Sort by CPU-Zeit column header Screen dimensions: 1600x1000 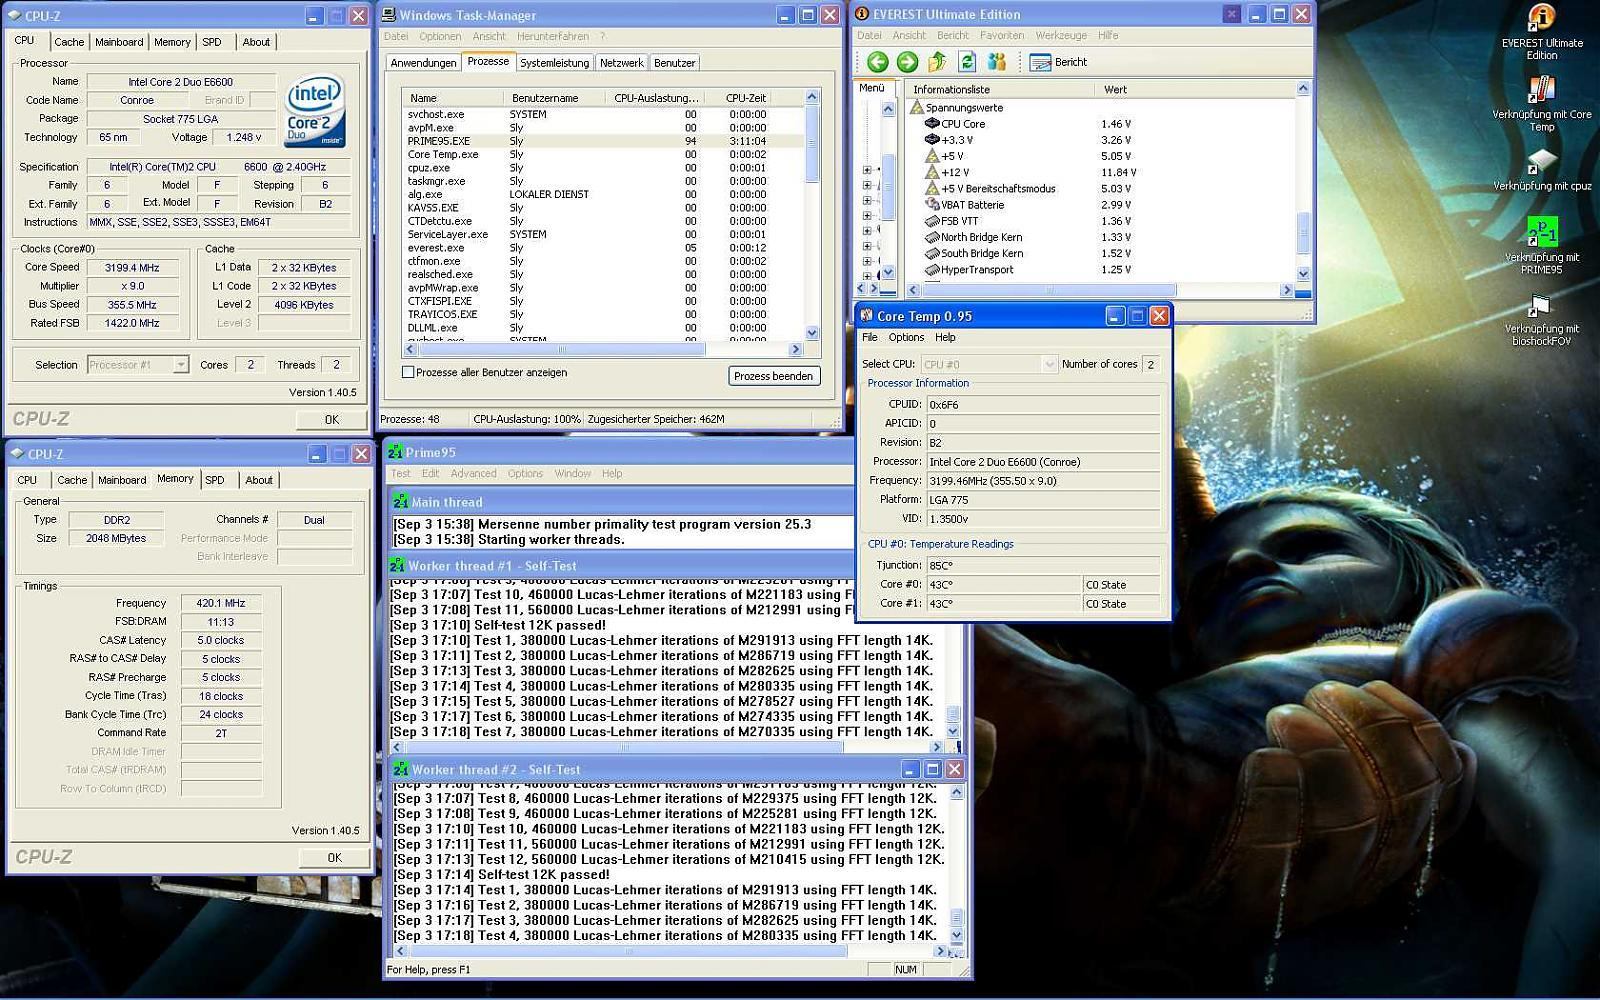(x=745, y=98)
